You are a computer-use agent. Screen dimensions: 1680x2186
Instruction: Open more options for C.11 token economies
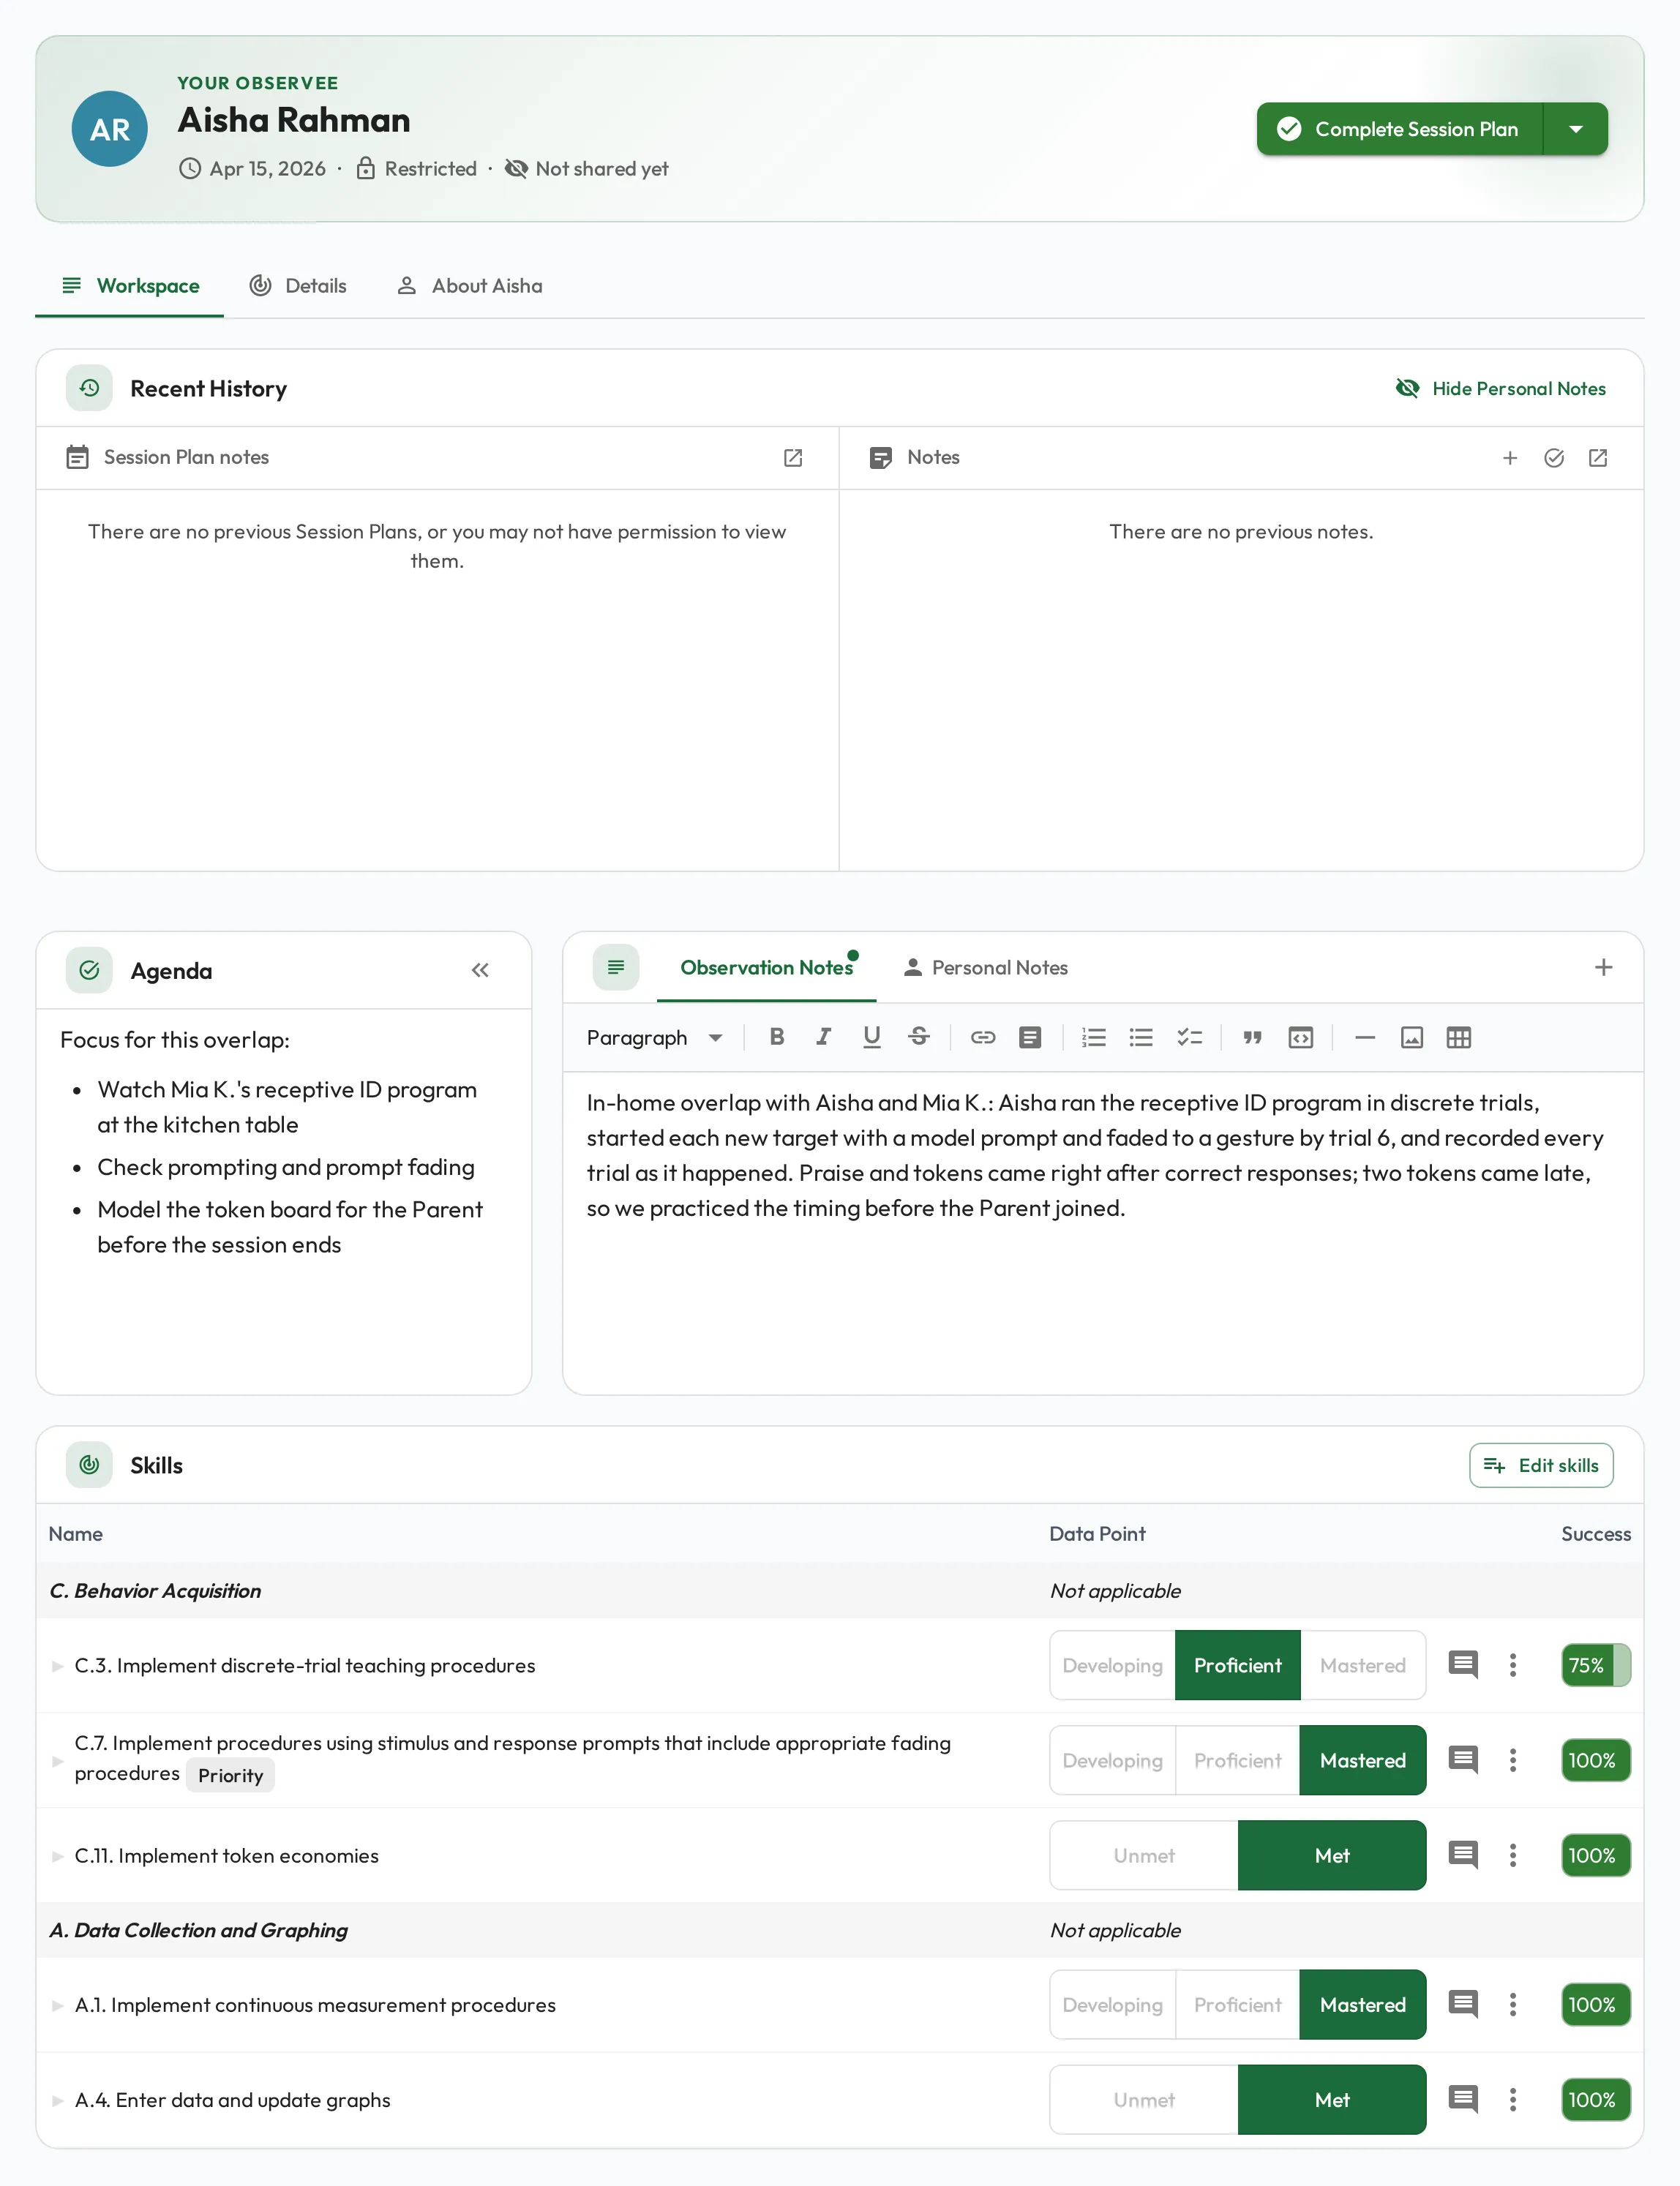(1513, 1855)
